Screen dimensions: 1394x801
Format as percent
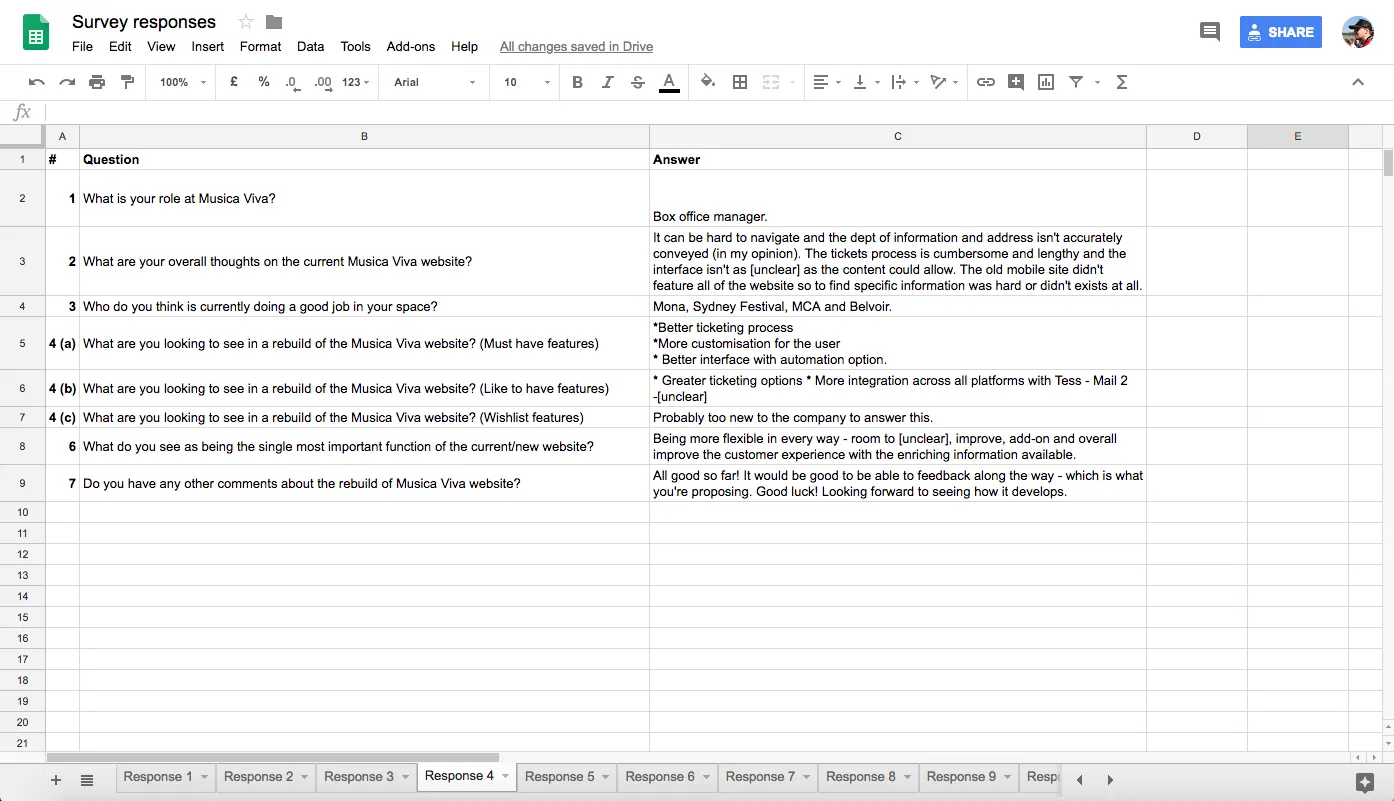(264, 82)
